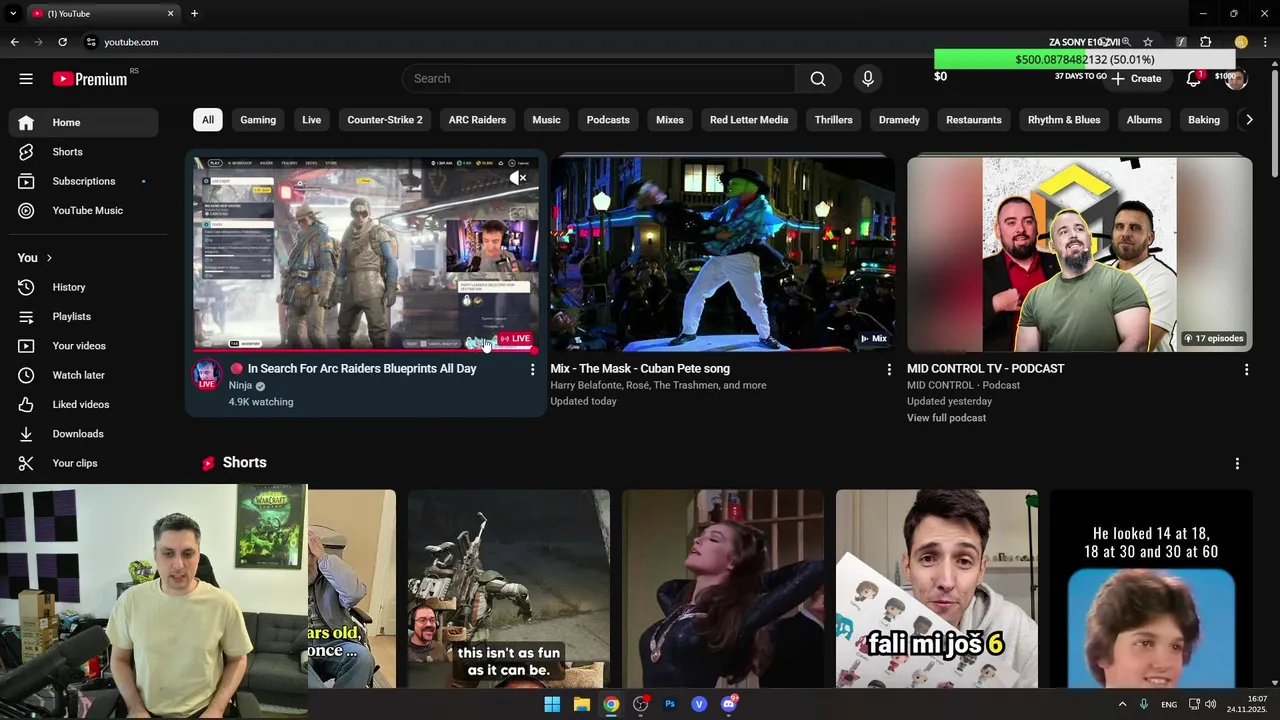Open Mix - The Mask title link
1280x720 pixels.
coord(640,369)
